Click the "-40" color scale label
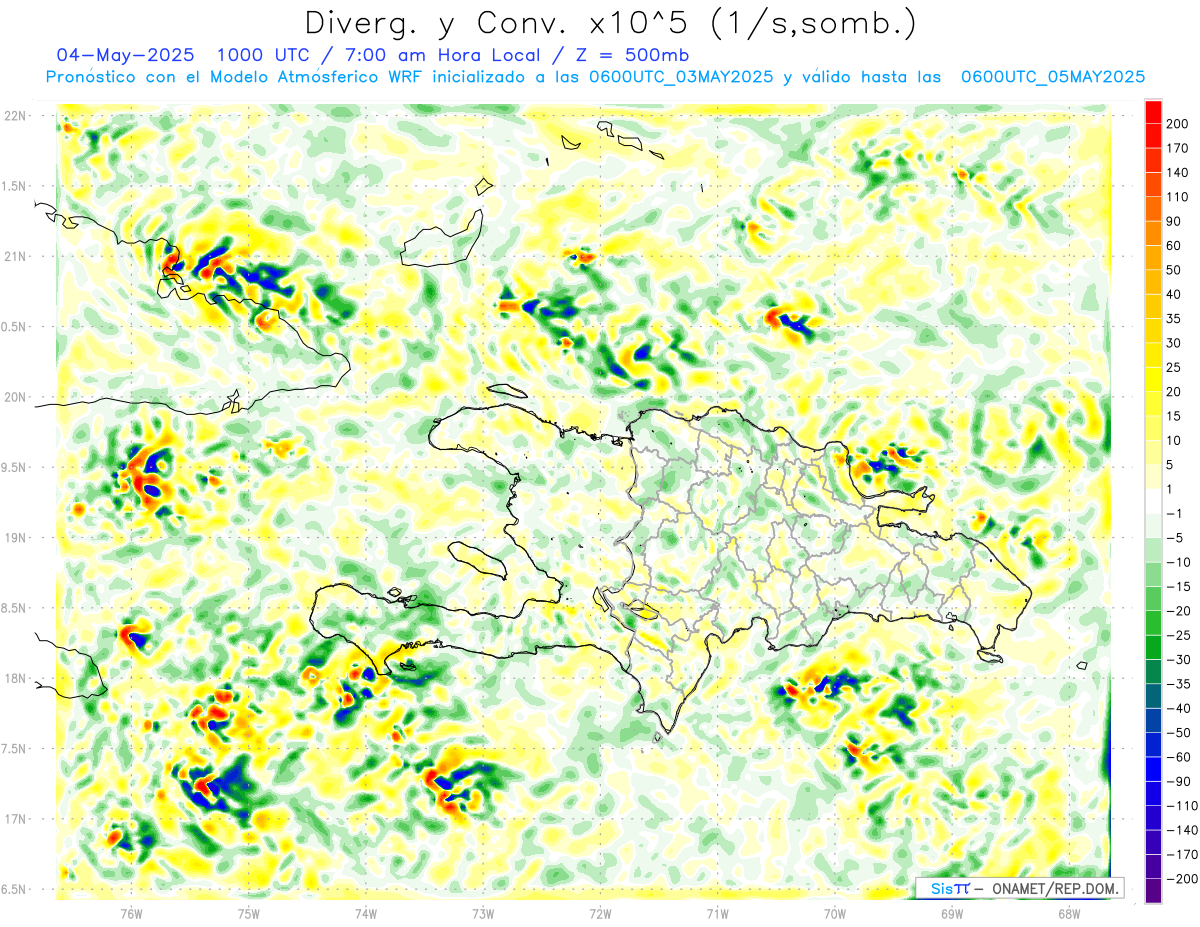 coord(1180,708)
